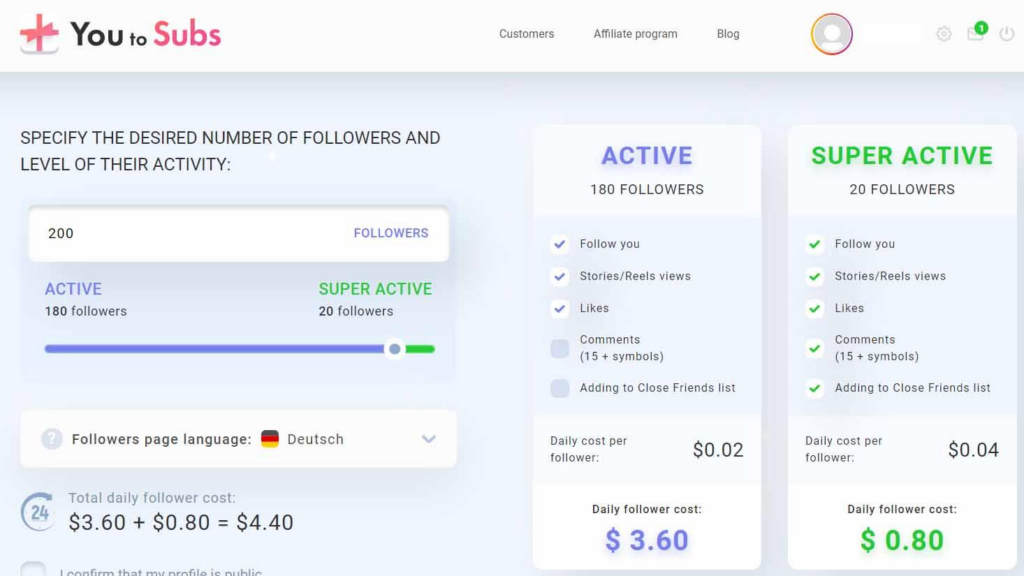Toggle Comments checkbox in Active plan
The width and height of the screenshot is (1024, 576).
[x=560, y=349]
